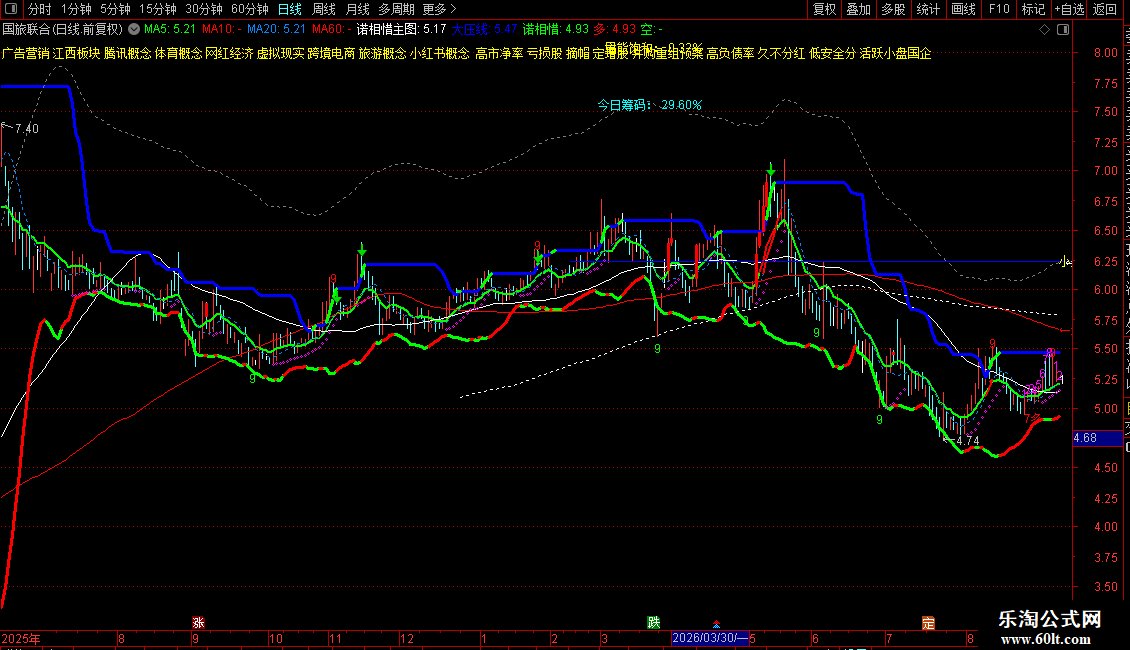Click the diamond marker icon
The width and height of the screenshot is (1130, 650).
tap(1044, 30)
